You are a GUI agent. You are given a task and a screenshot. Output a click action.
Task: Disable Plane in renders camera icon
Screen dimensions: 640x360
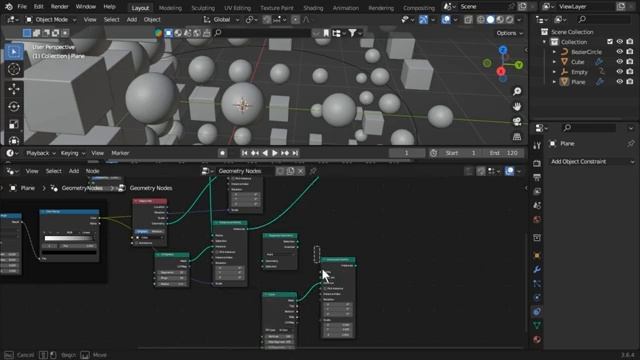(630, 82)
